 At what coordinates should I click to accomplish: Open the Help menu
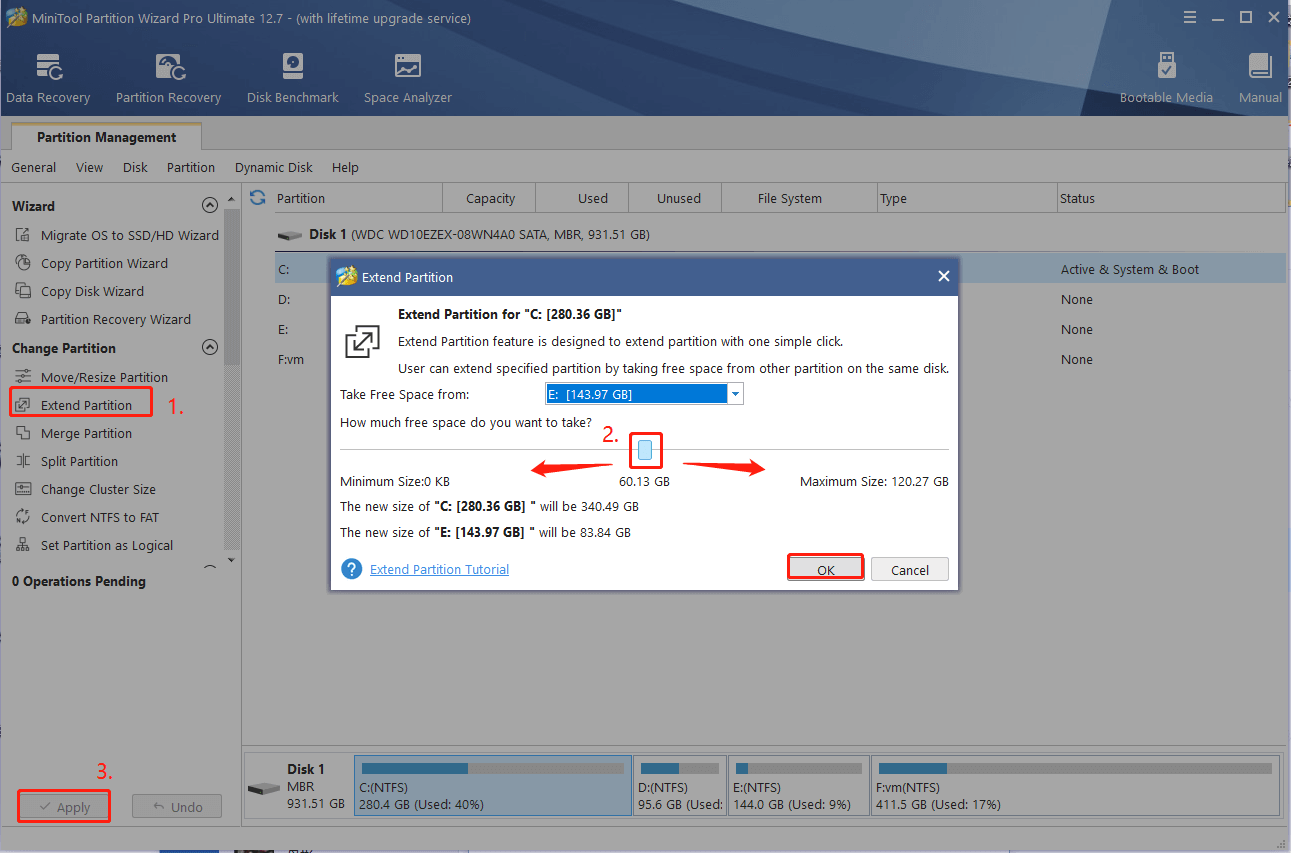click(x=345, y=167)
